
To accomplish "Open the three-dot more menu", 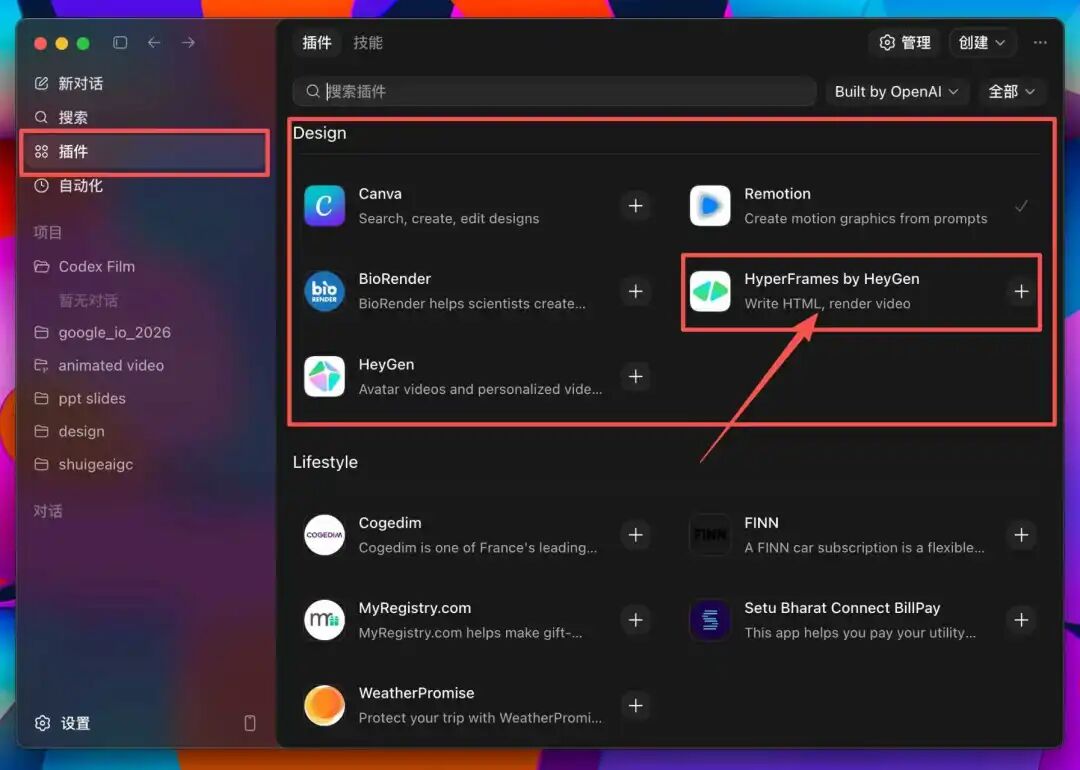I will point(1040,43).
